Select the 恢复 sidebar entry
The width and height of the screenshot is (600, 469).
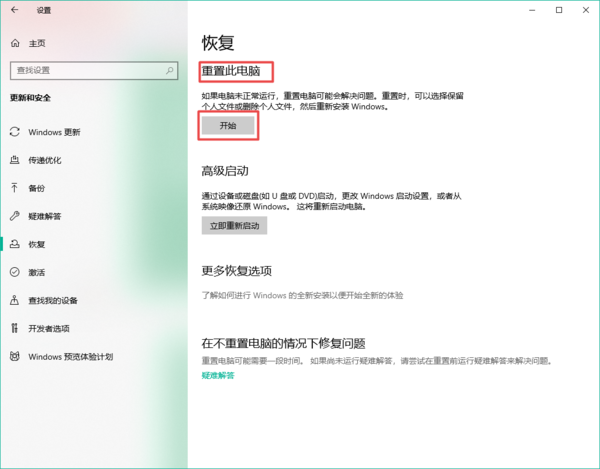click(x=37, y=244)
